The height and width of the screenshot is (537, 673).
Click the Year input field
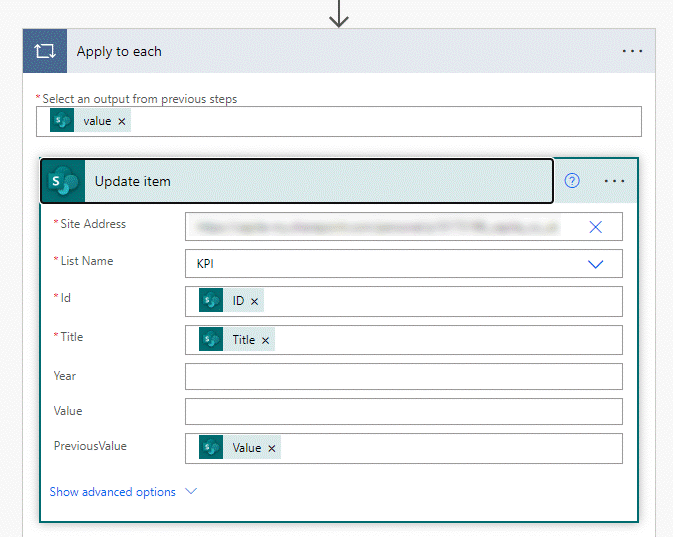(x=404, y=376)
